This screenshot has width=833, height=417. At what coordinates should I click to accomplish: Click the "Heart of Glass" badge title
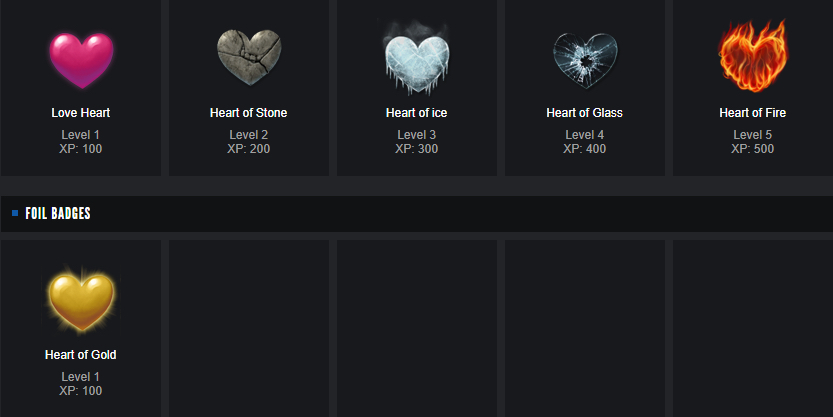coord(585,113)
